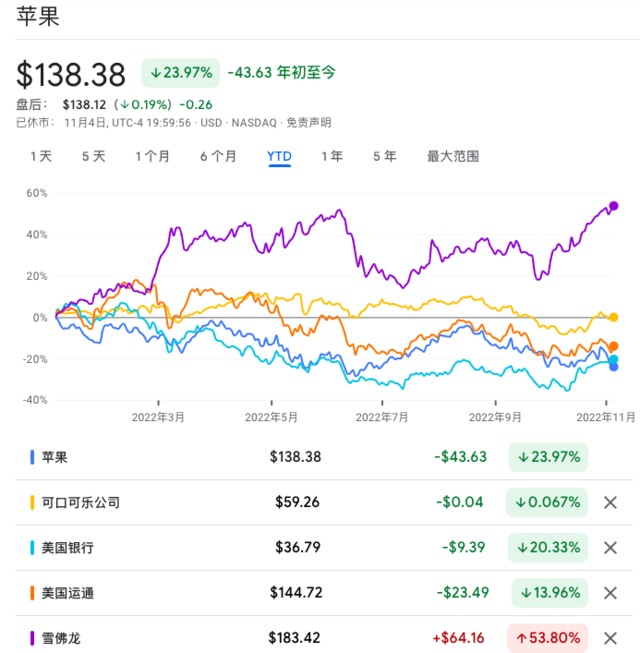This screenshot has width=640, height=653.
Task: Remove 美国银行 from comparison
Action: 610,548
